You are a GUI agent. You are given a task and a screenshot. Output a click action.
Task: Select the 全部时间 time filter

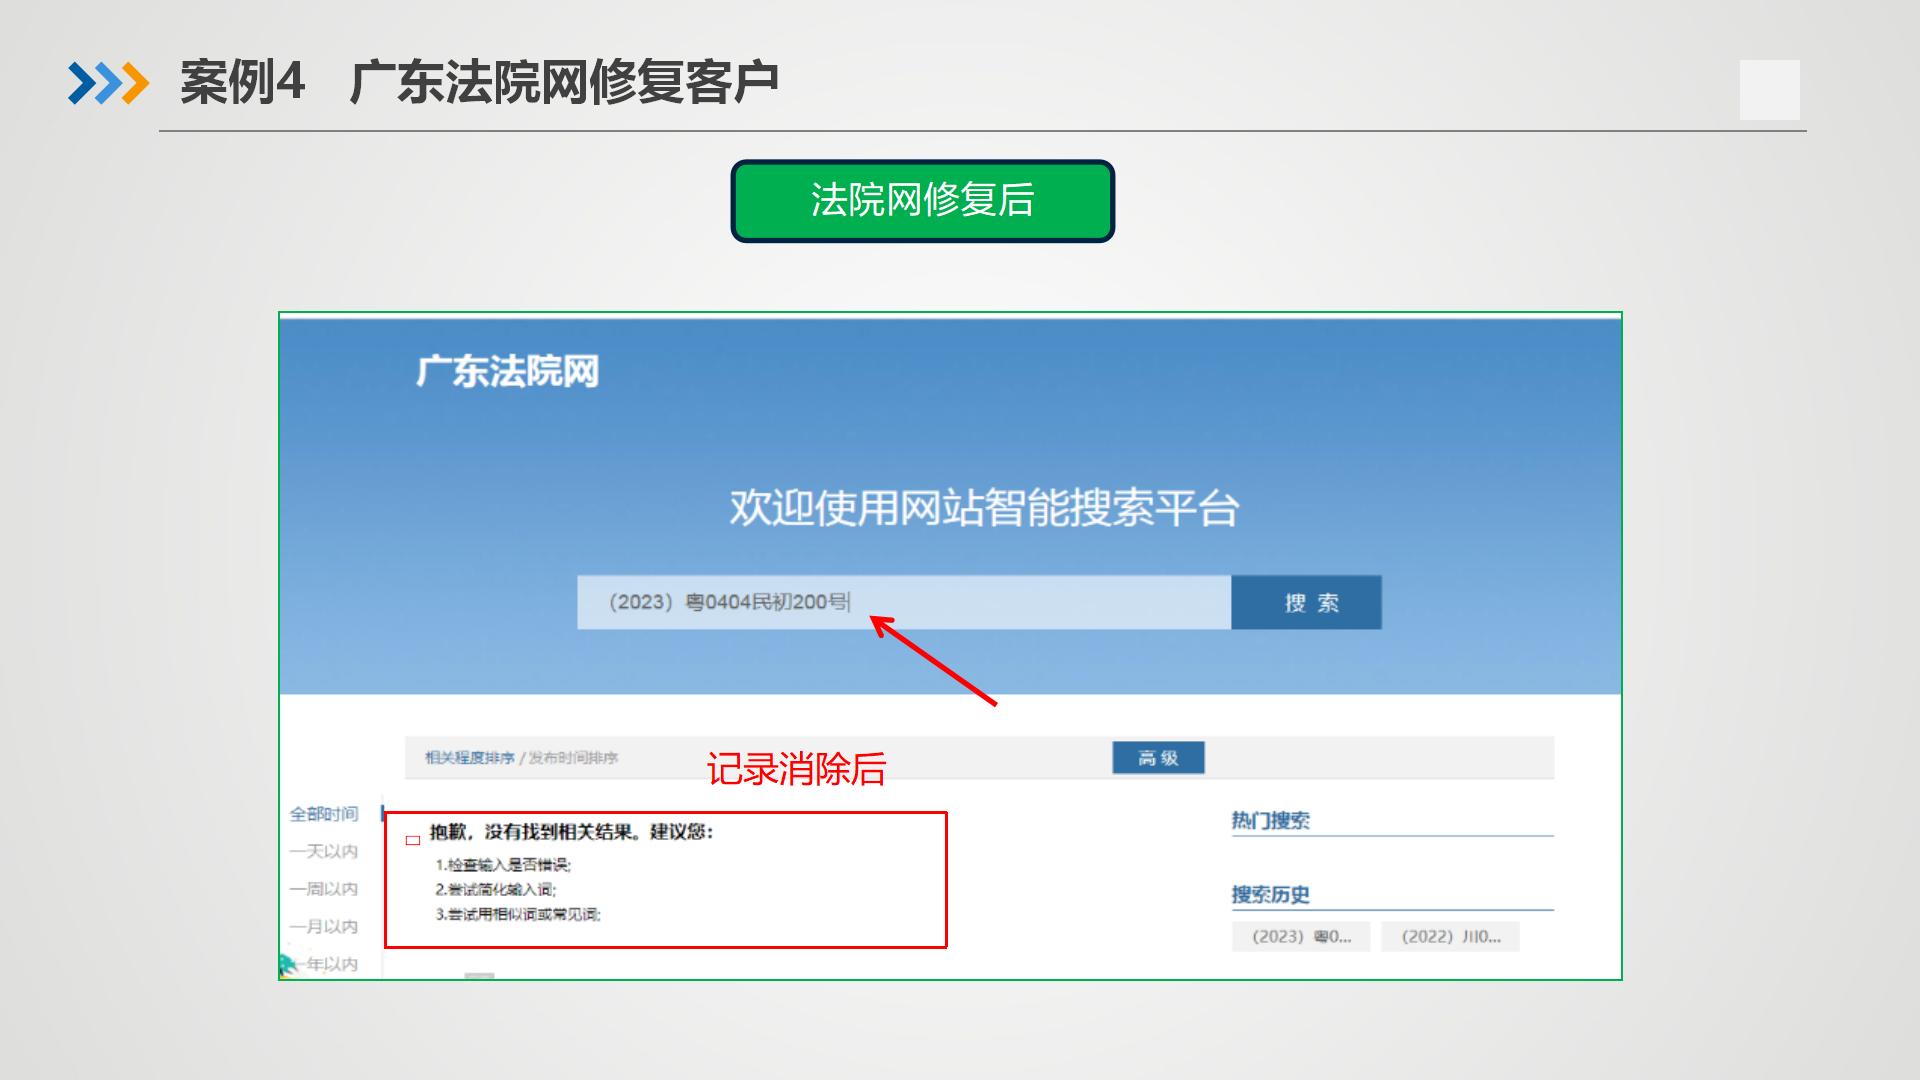click(x=324, y=814)
